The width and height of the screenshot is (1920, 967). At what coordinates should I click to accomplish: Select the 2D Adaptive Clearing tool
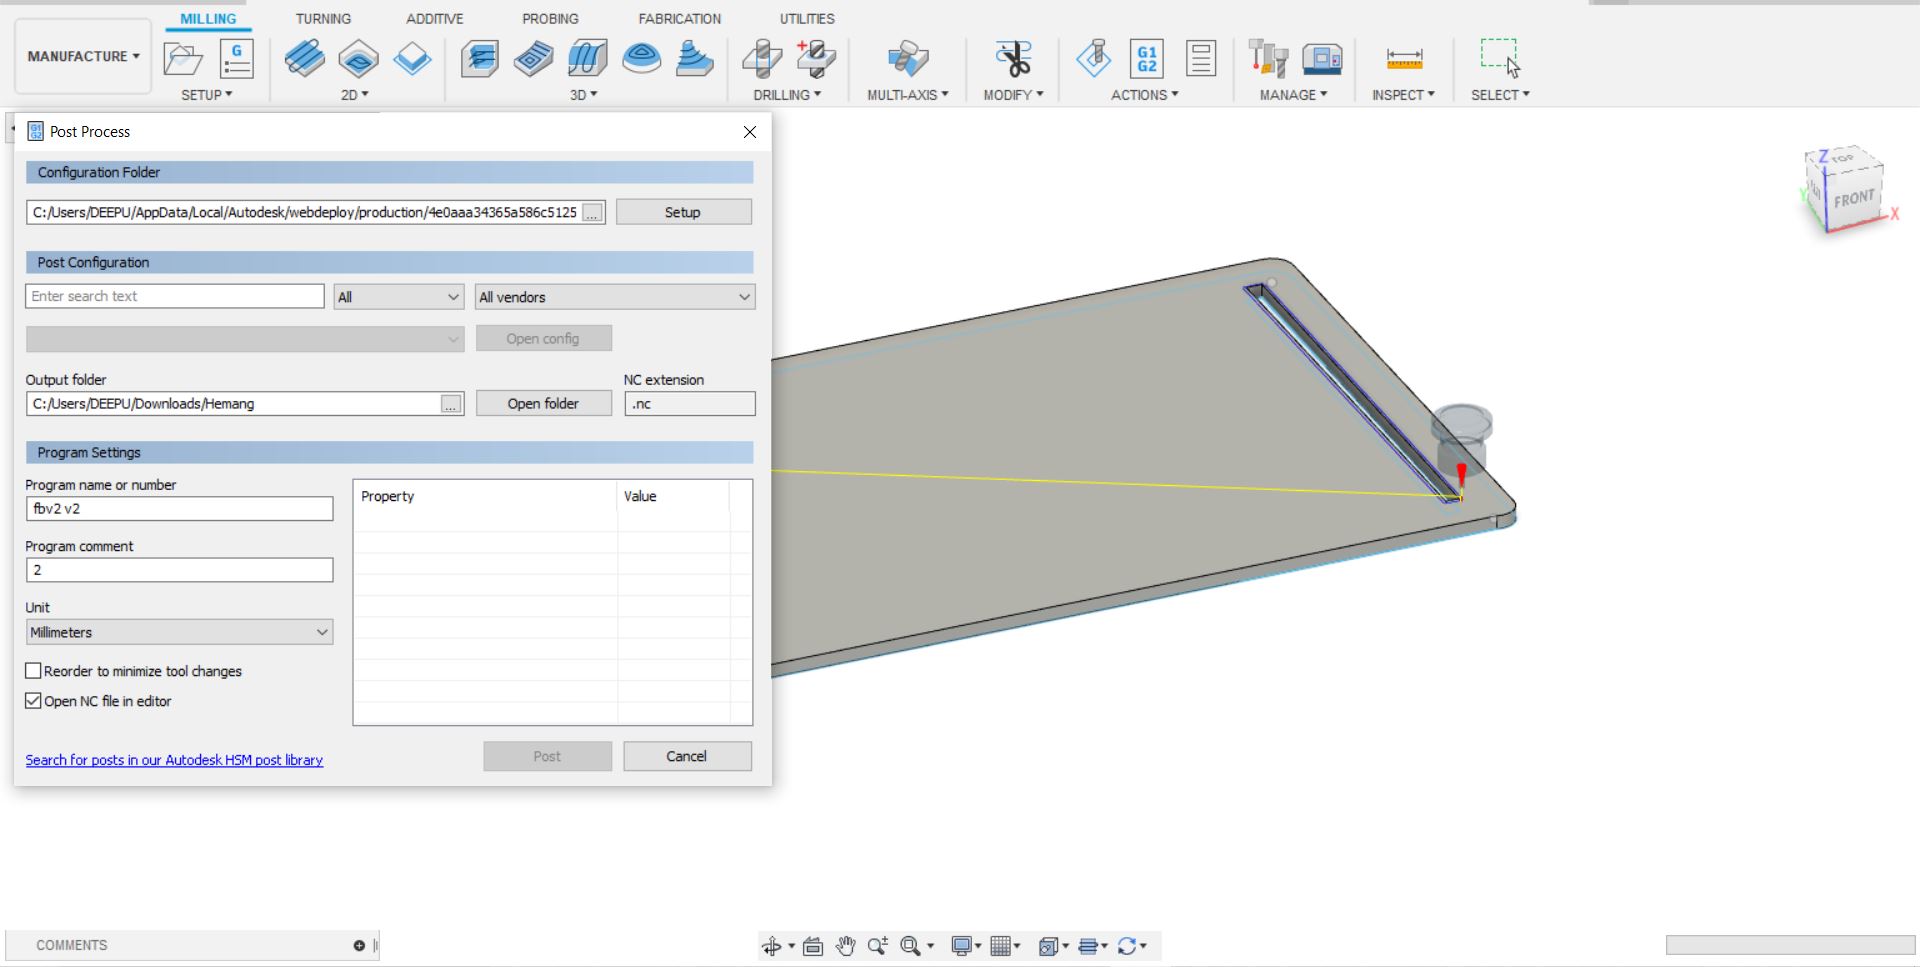click(x=305, y=59)
